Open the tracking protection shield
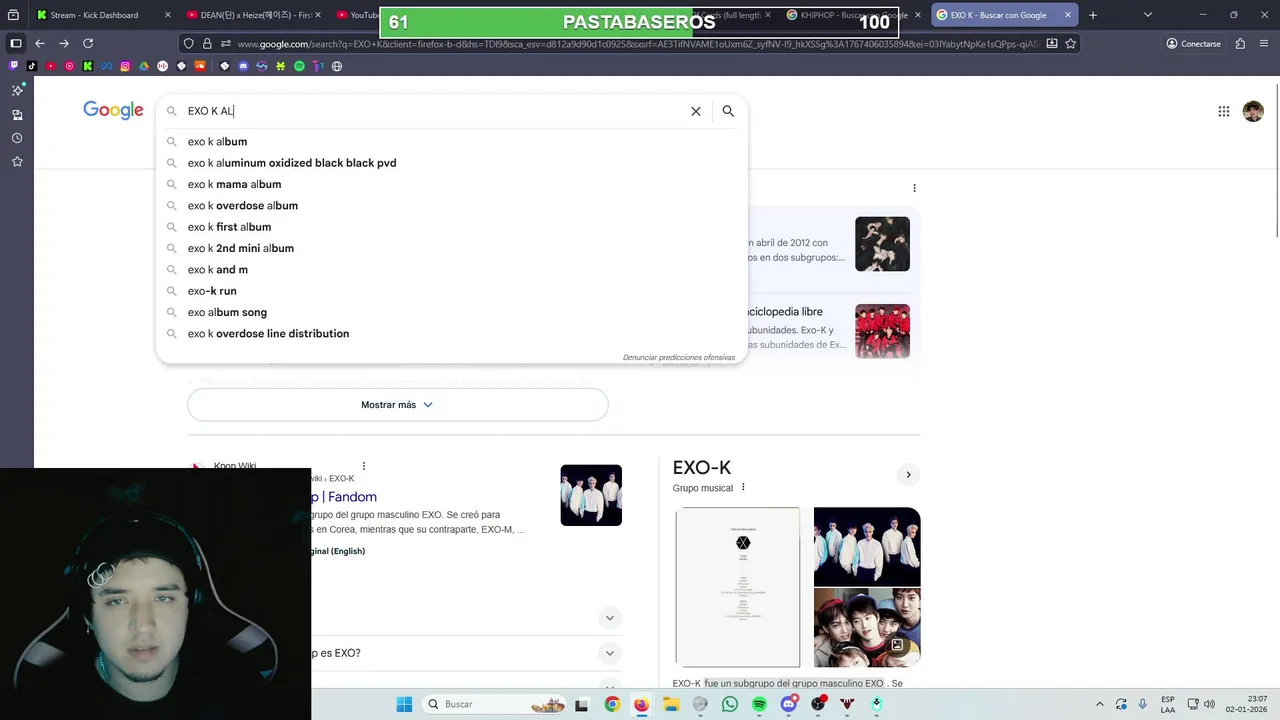The image size is (1280, 720). click(188, 44)
